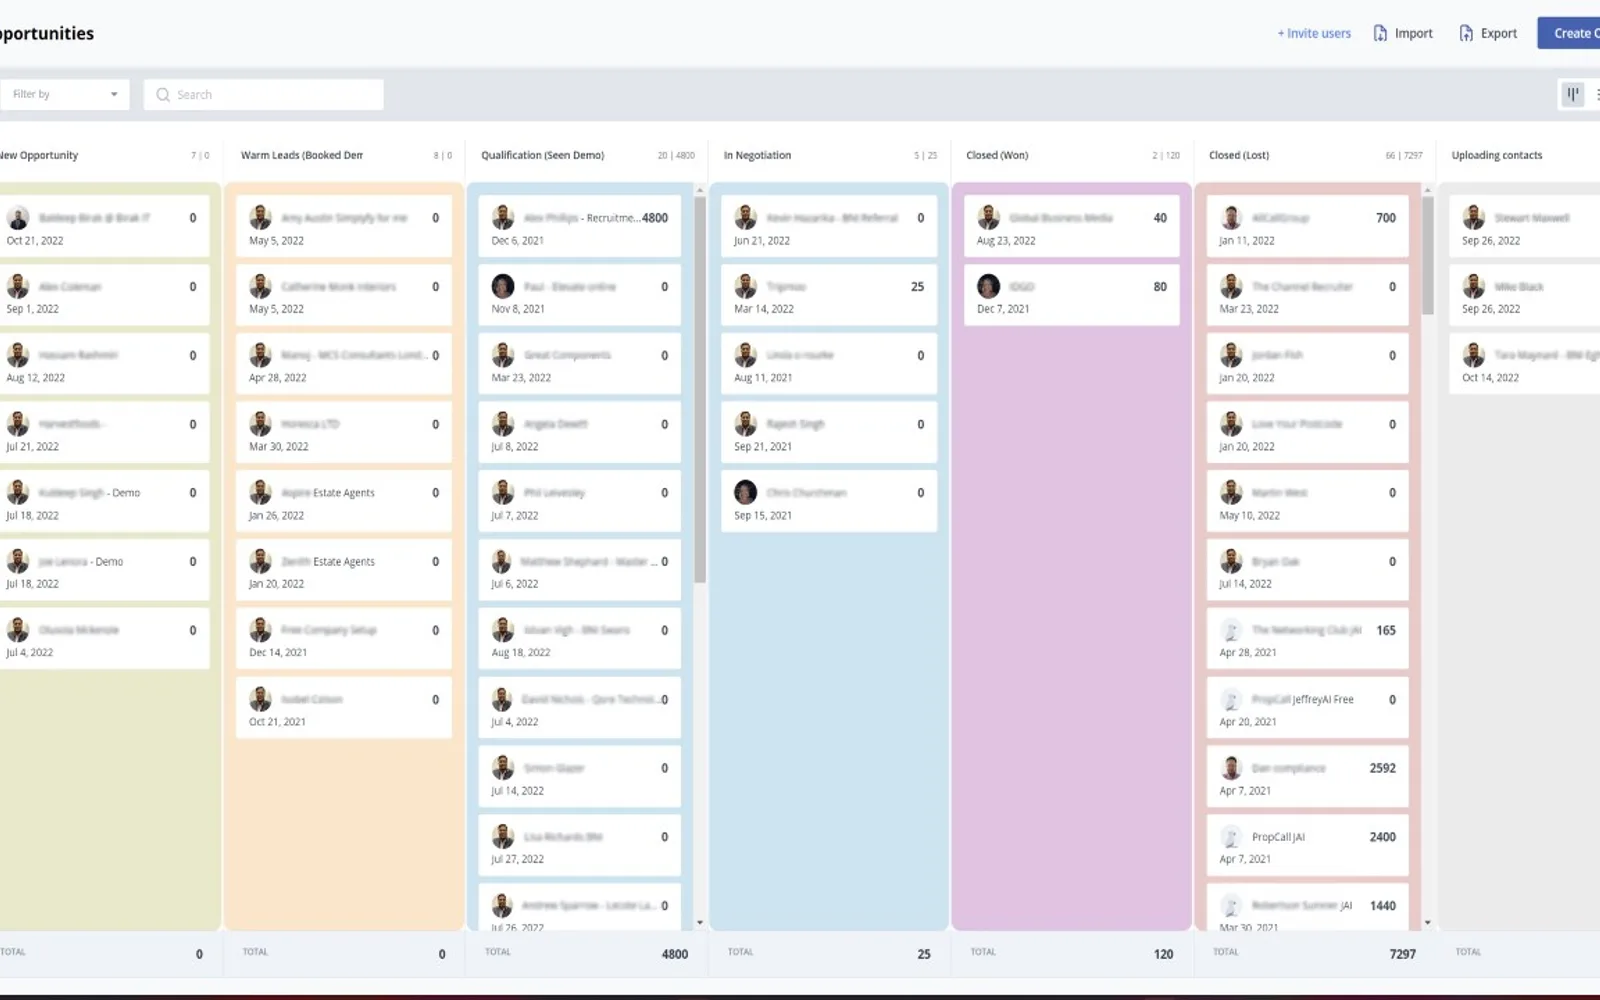
Task: Click the Closed (Won) column header
Action: click(x=997, y=155)
